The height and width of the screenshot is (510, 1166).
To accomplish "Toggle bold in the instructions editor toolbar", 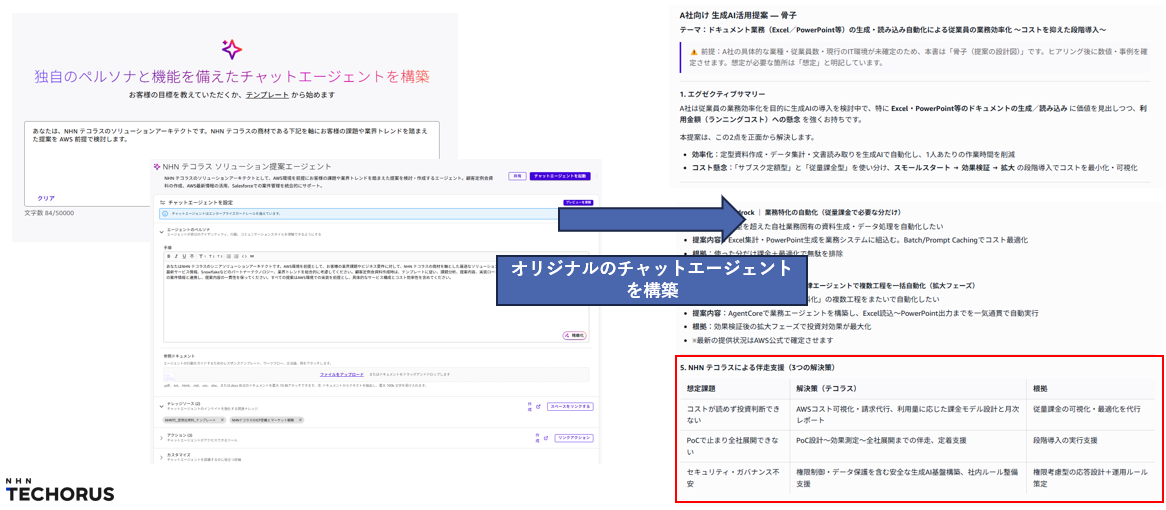I will pos(167,256).
